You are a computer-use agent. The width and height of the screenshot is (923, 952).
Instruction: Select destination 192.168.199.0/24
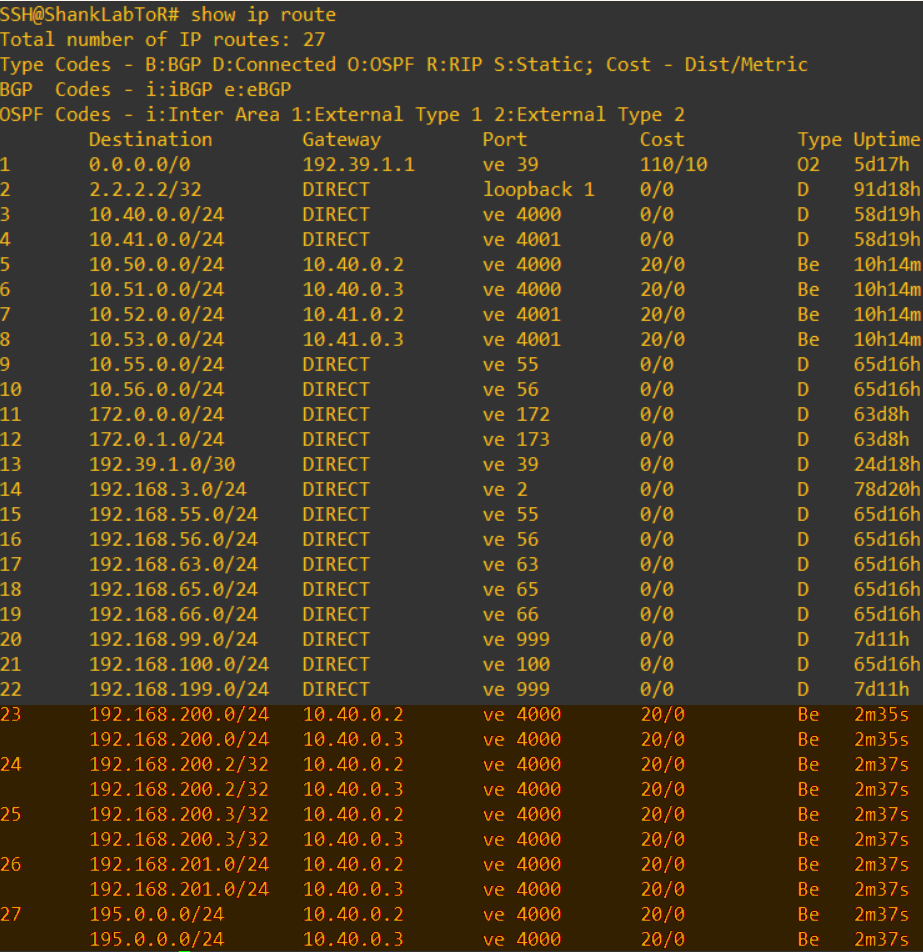[x=179, y=689]
